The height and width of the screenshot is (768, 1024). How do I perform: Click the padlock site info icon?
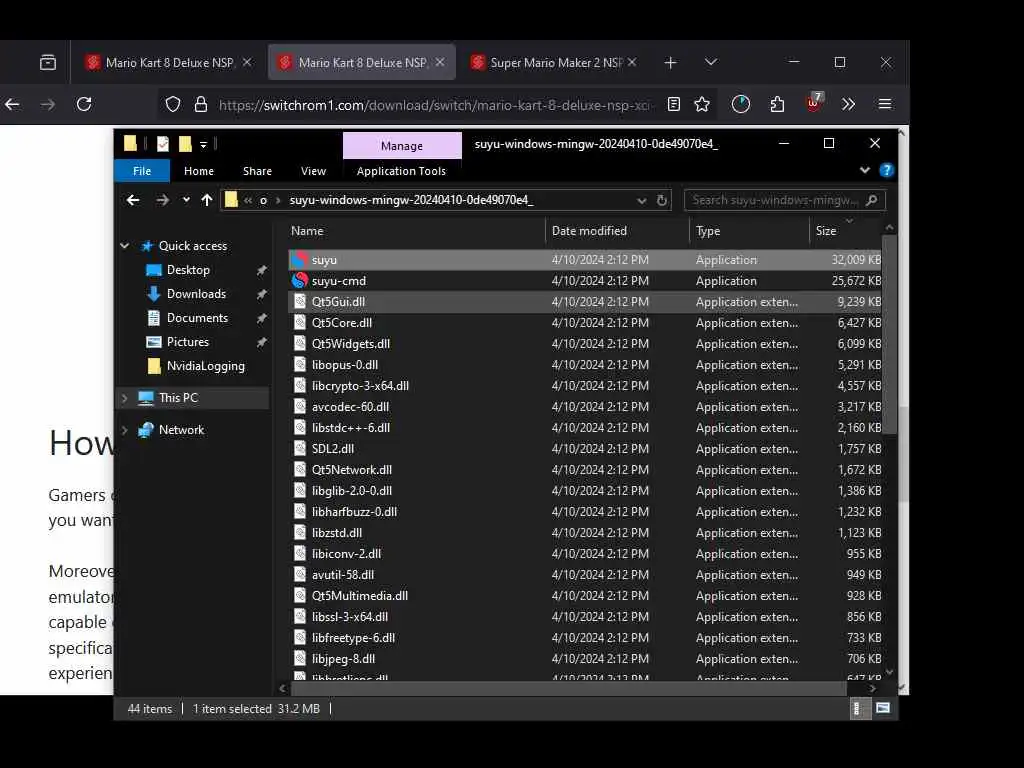[201, 104]
